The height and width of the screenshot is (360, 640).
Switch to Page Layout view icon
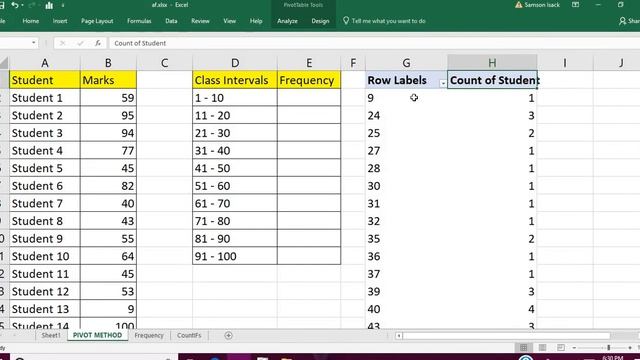[542, 347]
